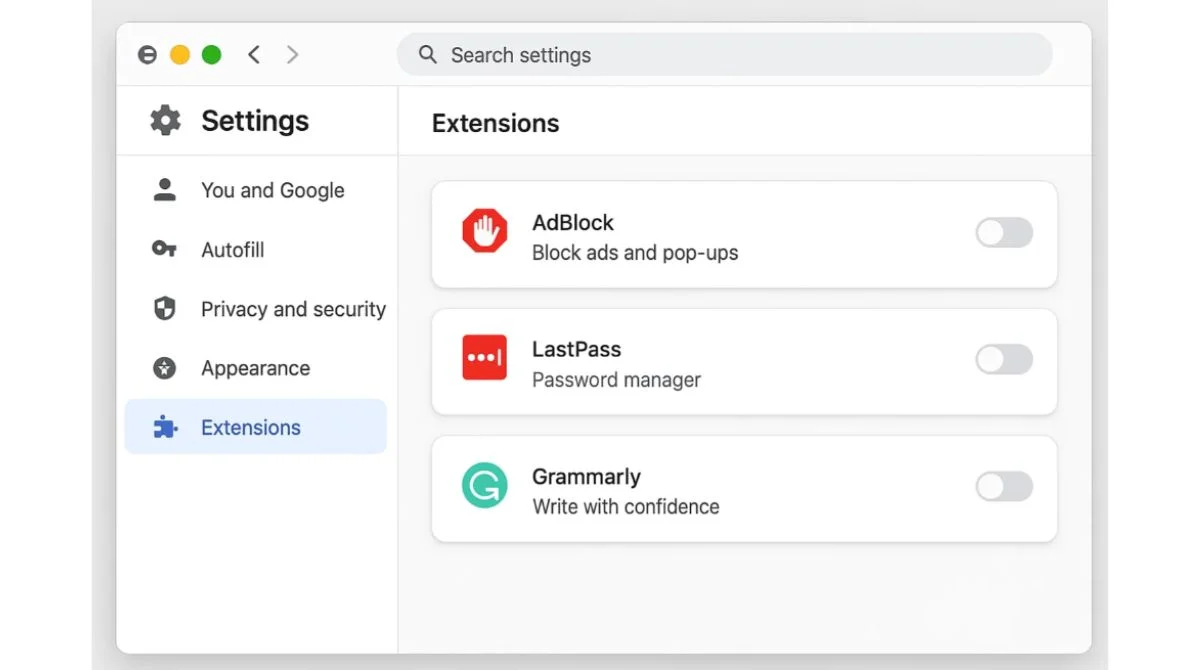Select Extensions in the sidebar
This screenshot has width=1200, height=670.
[256, 427]
